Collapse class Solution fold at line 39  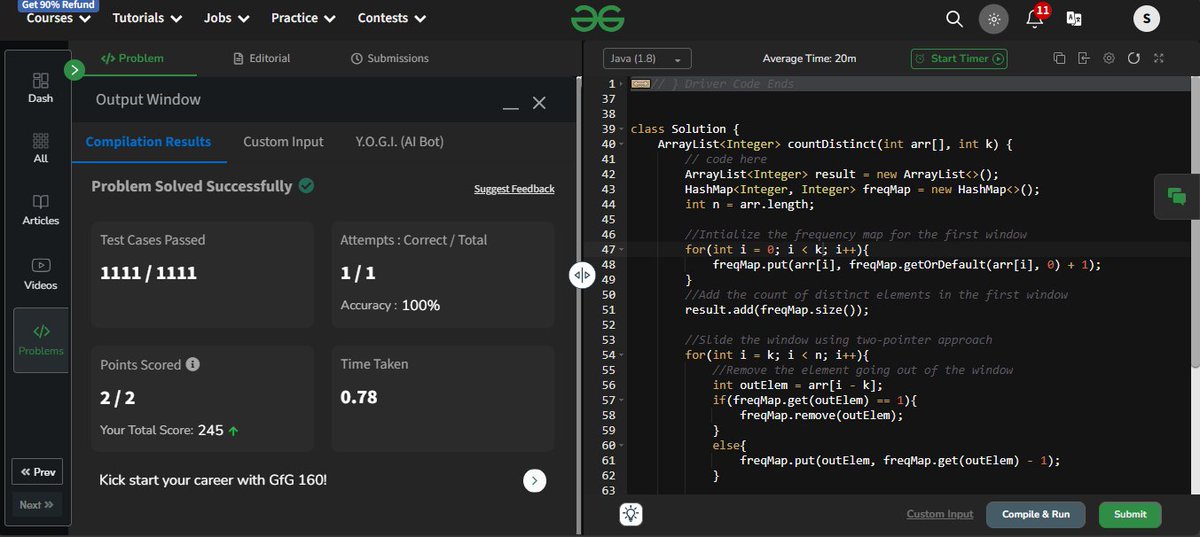tap(622, 130)
